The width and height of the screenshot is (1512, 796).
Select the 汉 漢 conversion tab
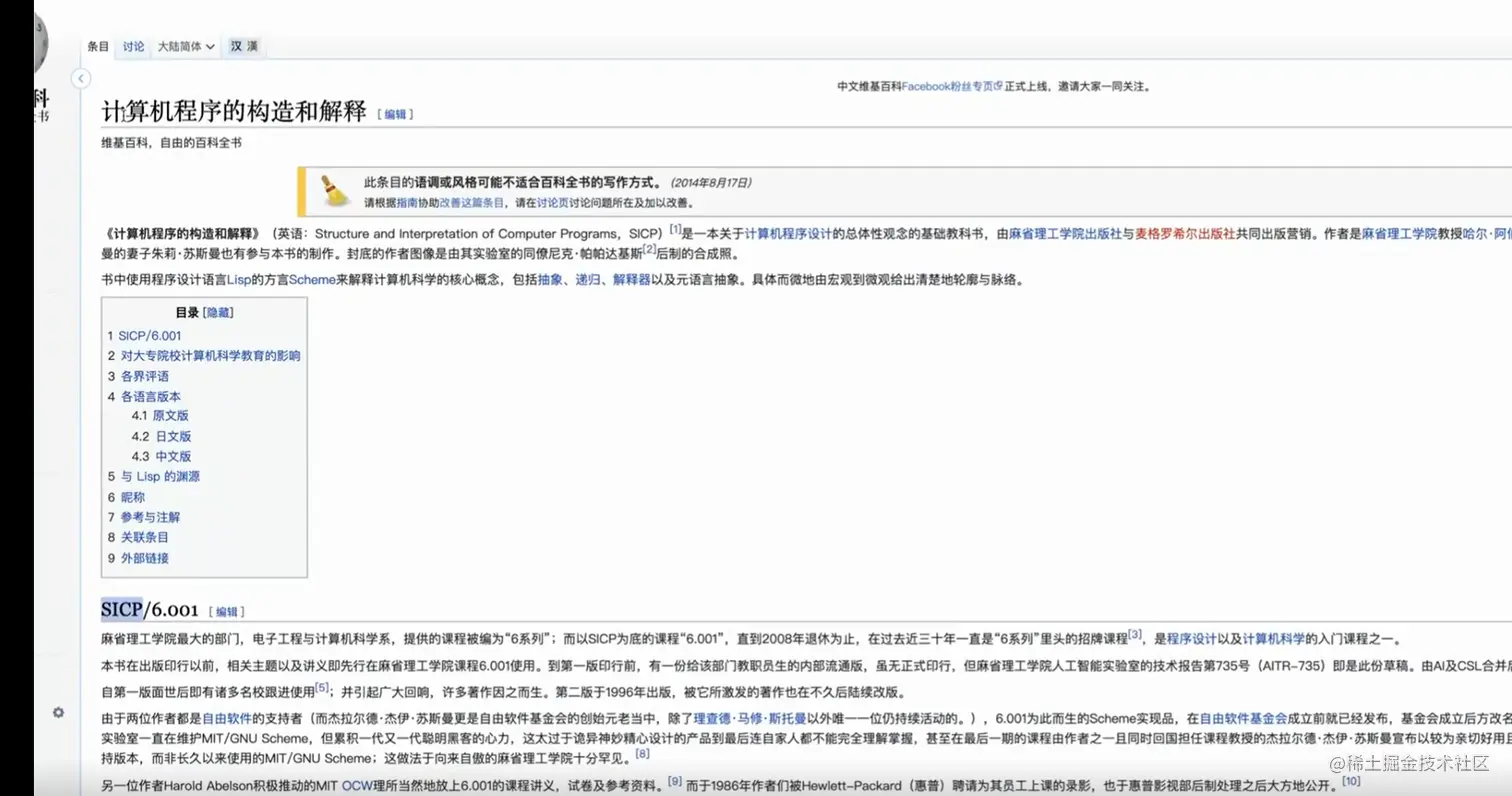[244, 47]
